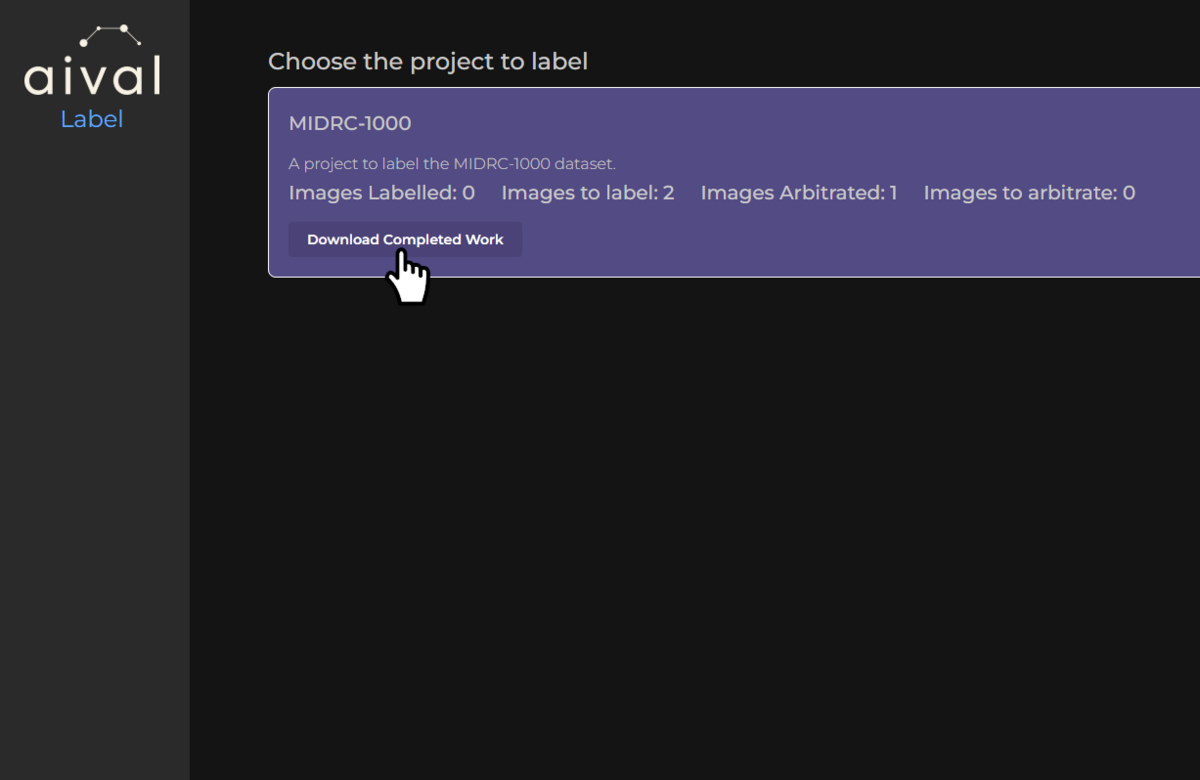
Task: Click 'Download Completed Work'
Action: click(x=404, y=239)
